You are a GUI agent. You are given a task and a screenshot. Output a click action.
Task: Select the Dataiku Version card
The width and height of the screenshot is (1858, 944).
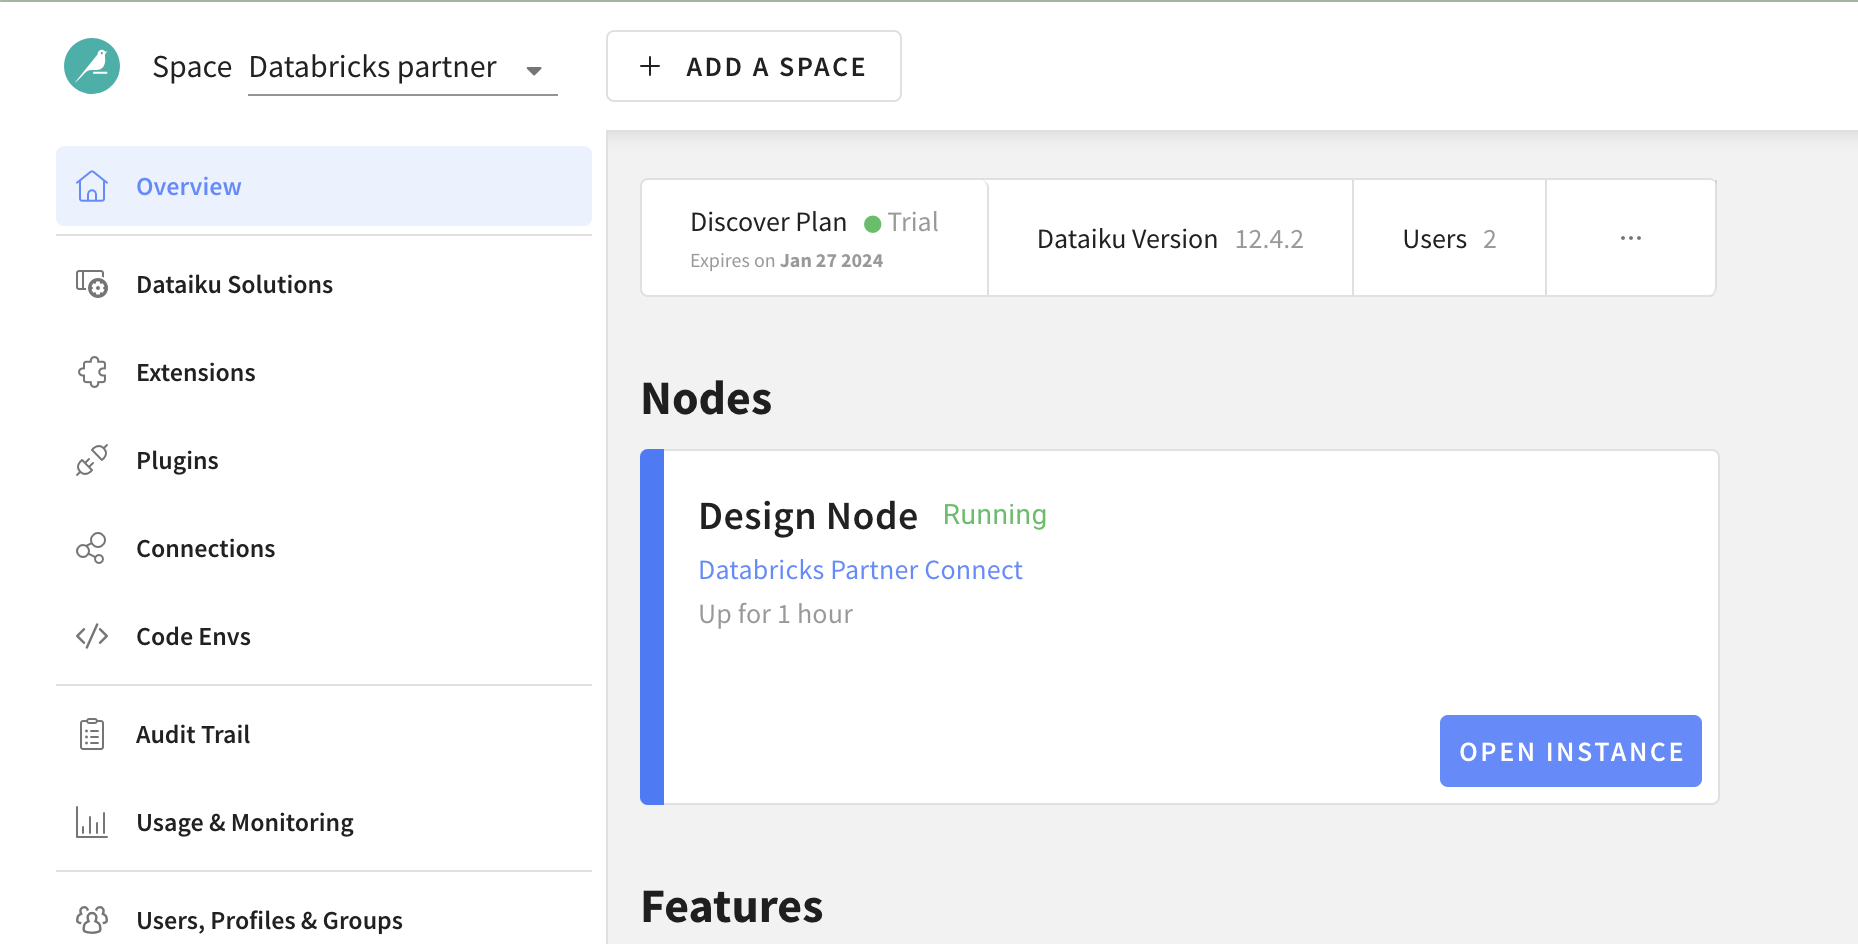click(1168, 238)
